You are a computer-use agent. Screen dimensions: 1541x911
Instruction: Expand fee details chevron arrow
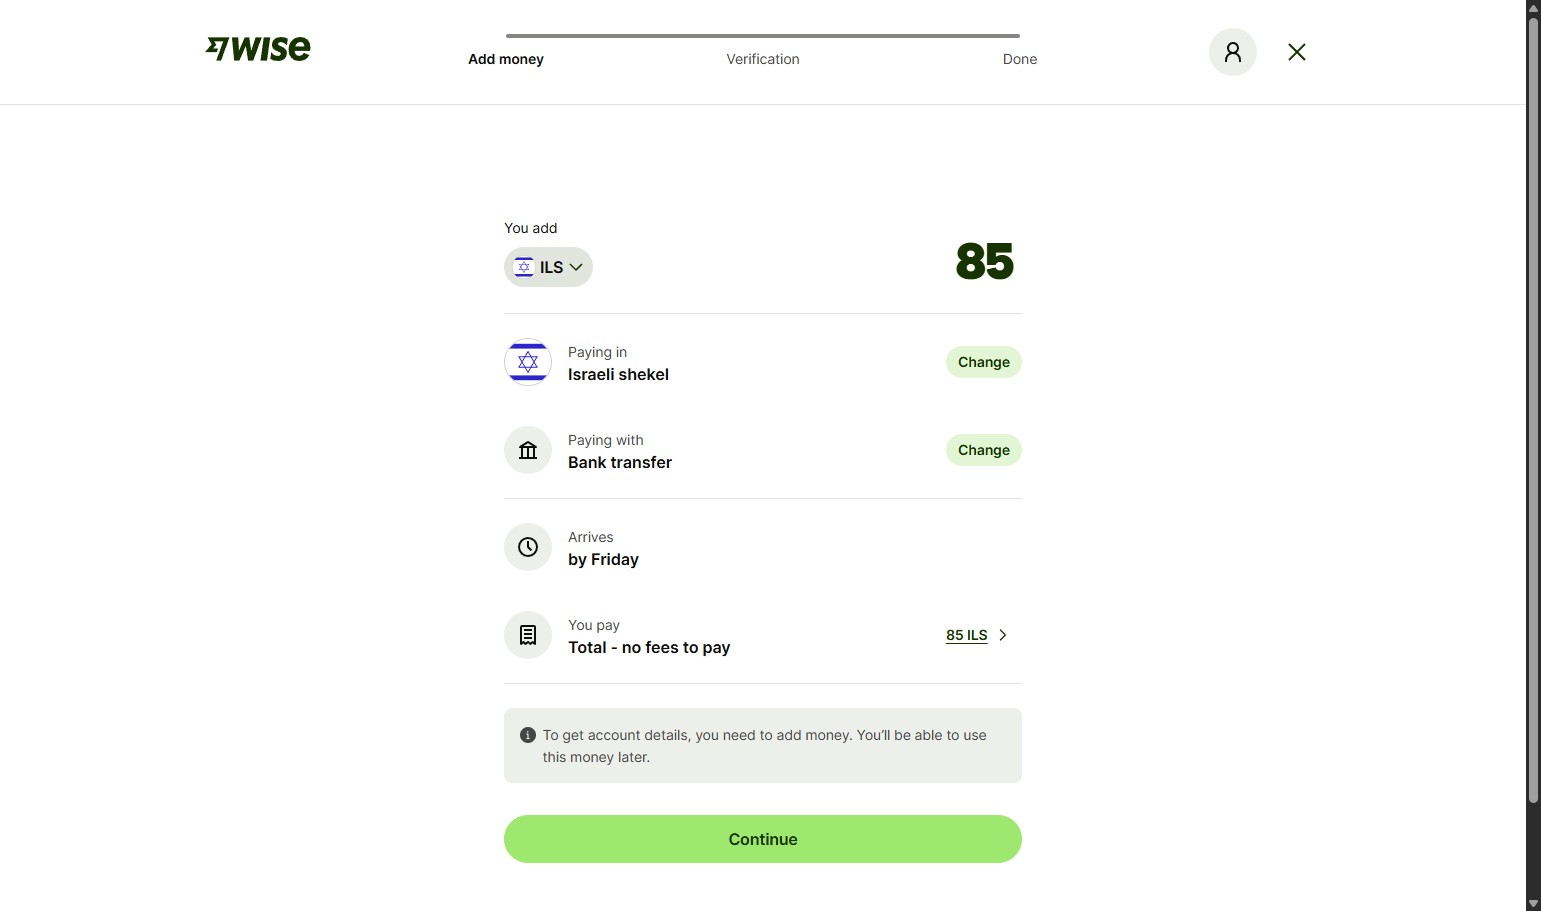pyautogui.click(x=1003, y=635)
